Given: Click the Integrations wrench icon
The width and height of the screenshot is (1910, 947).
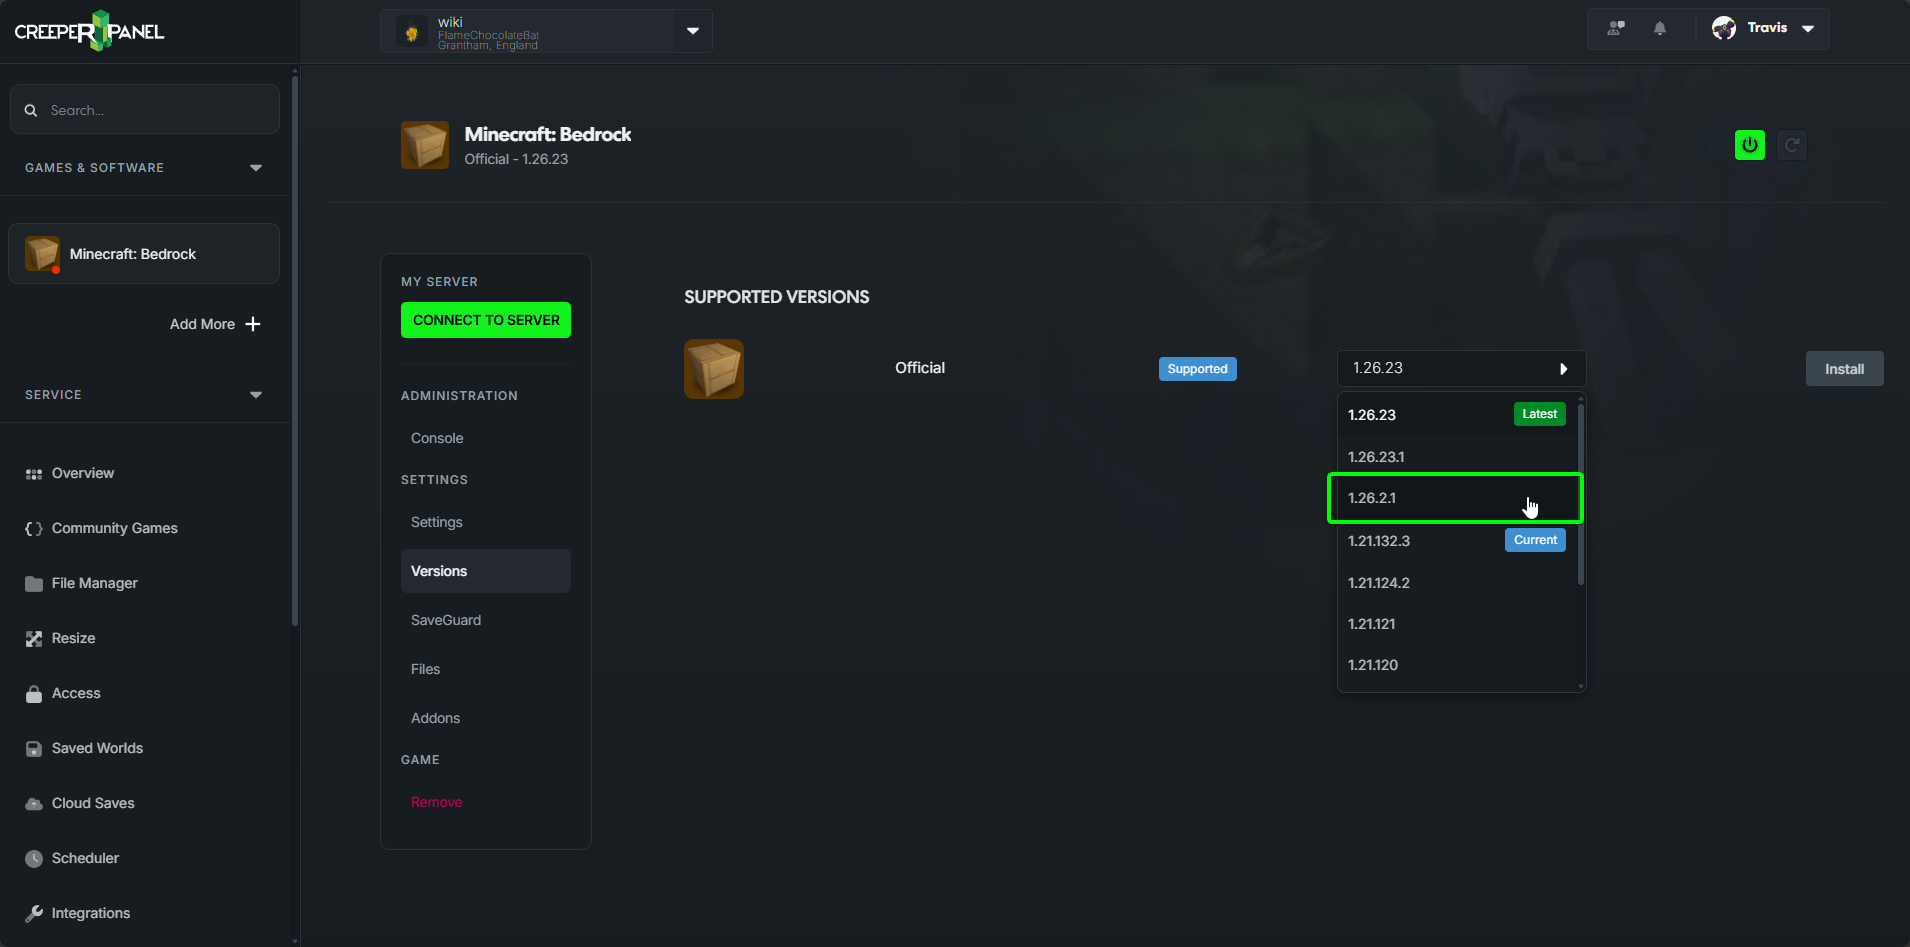Looking at the screenshot, I should coord(34,914).
